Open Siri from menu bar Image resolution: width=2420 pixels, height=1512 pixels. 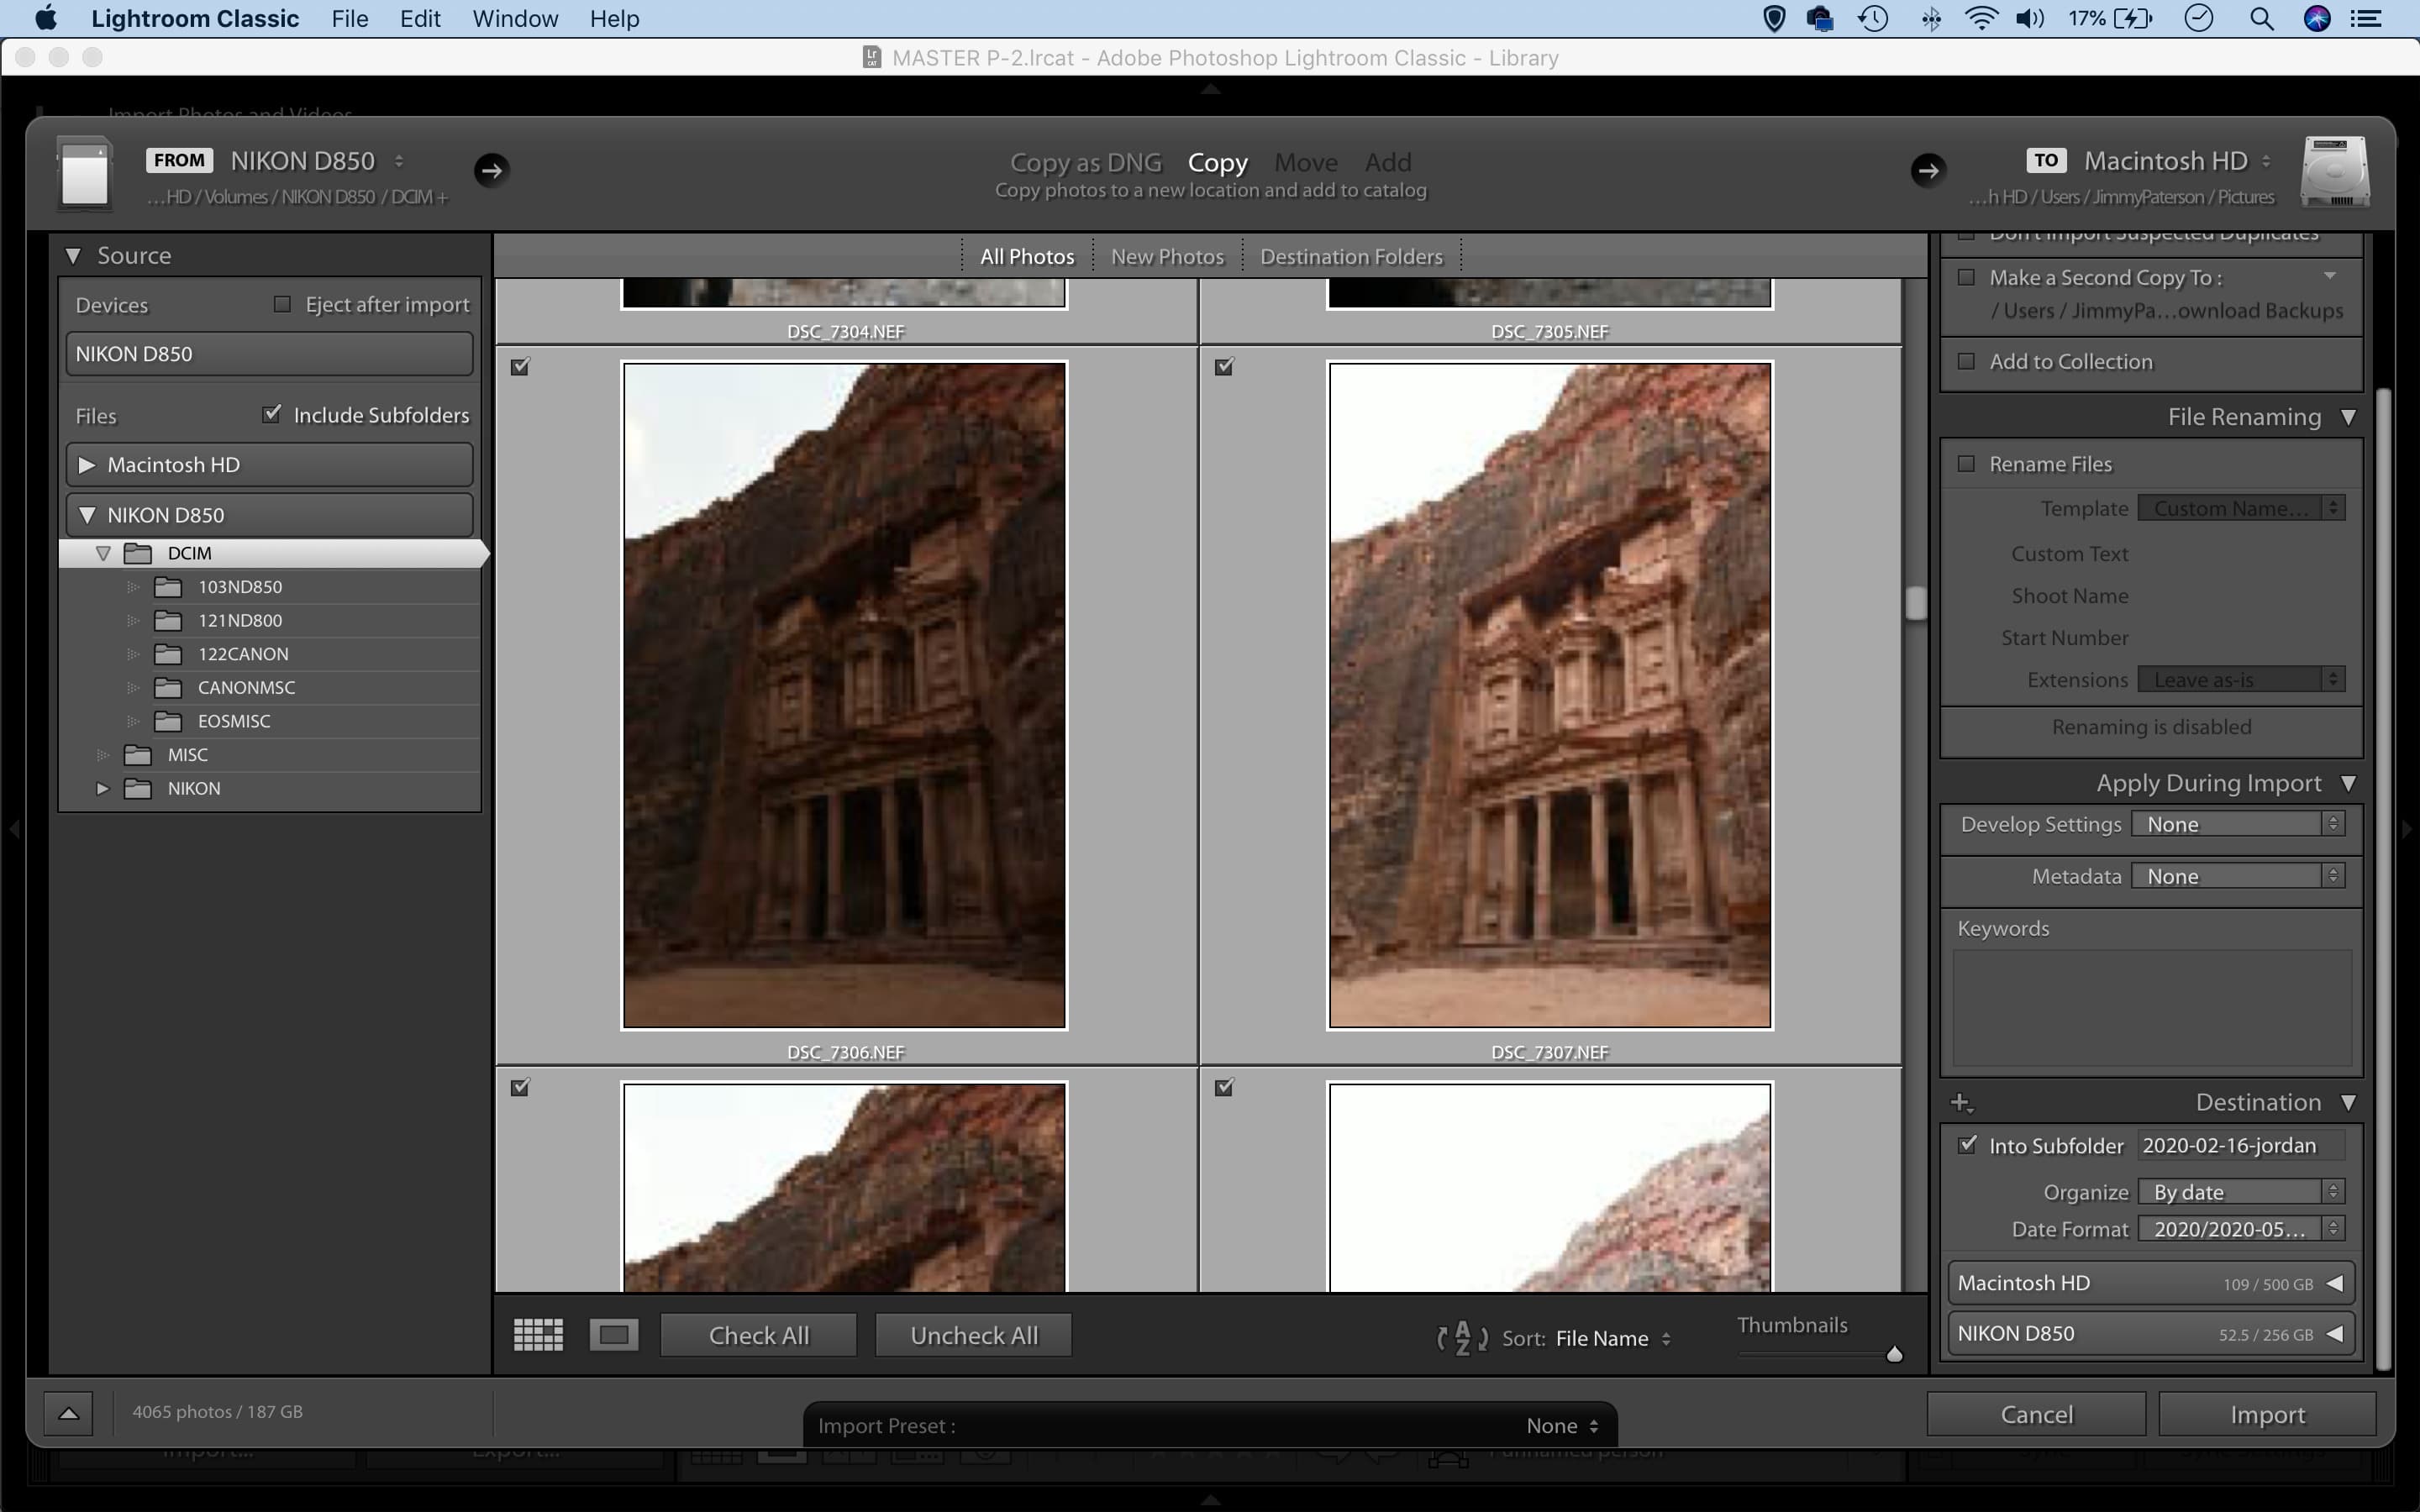click(x=2317, y=18)
